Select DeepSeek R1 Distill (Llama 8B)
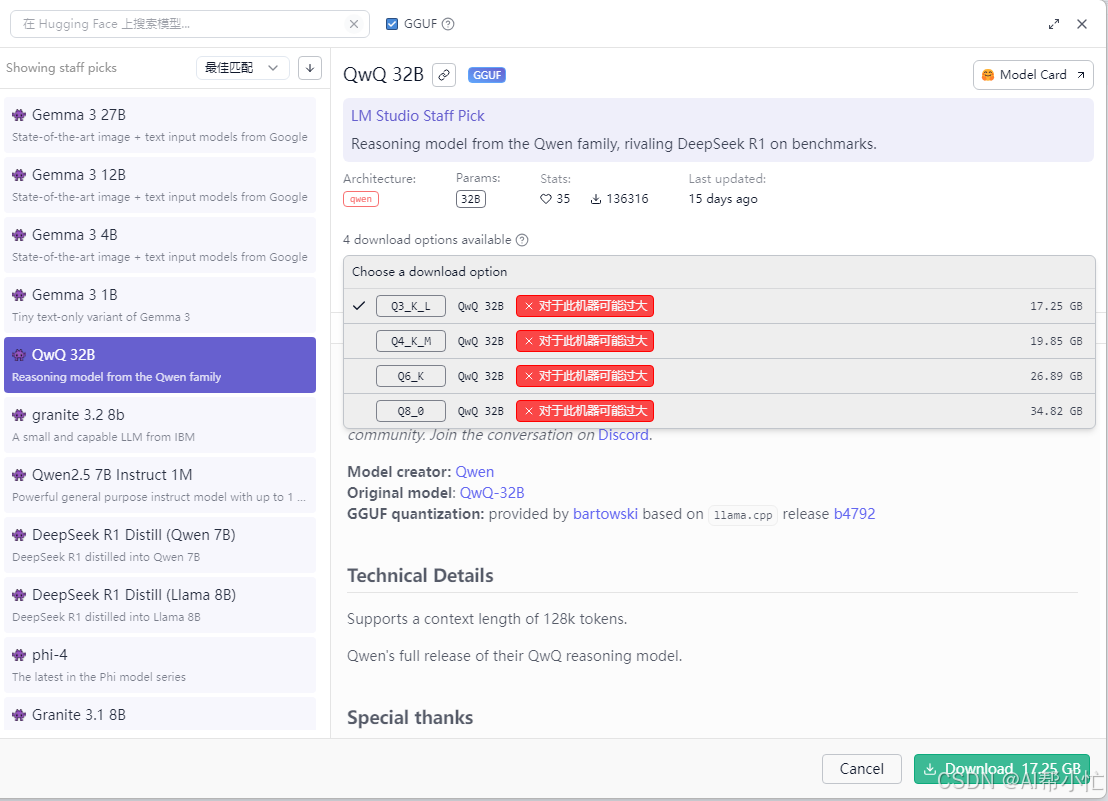This screenshot has width=1108, height=801. tap(160, 605)
